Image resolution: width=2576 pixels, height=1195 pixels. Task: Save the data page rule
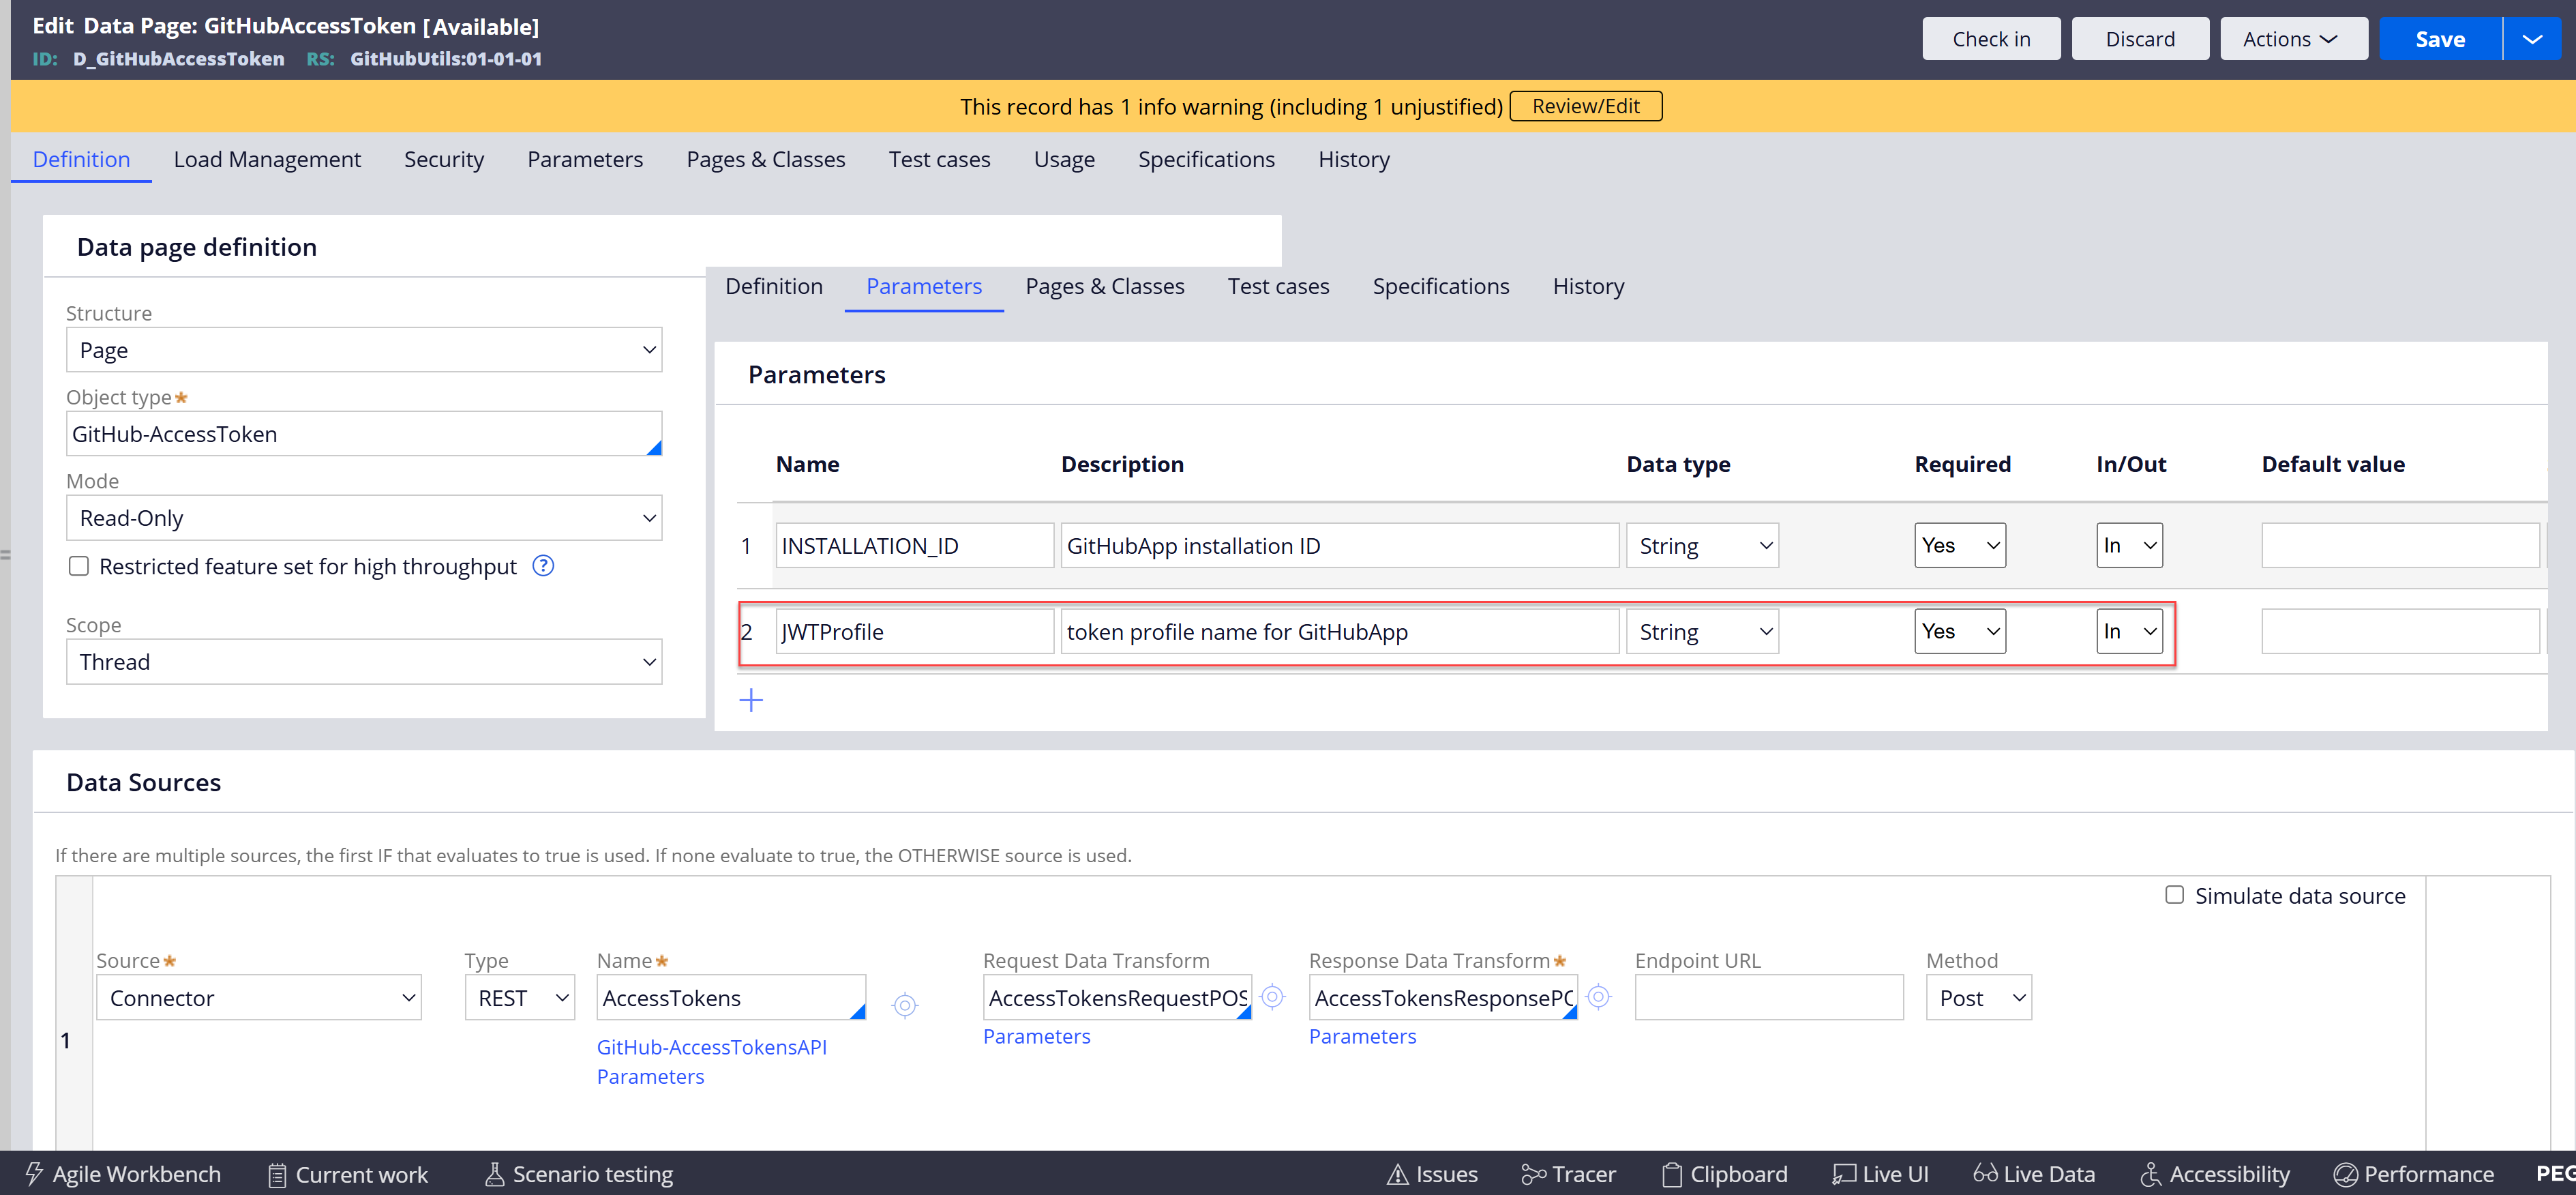pos(2440,39)
